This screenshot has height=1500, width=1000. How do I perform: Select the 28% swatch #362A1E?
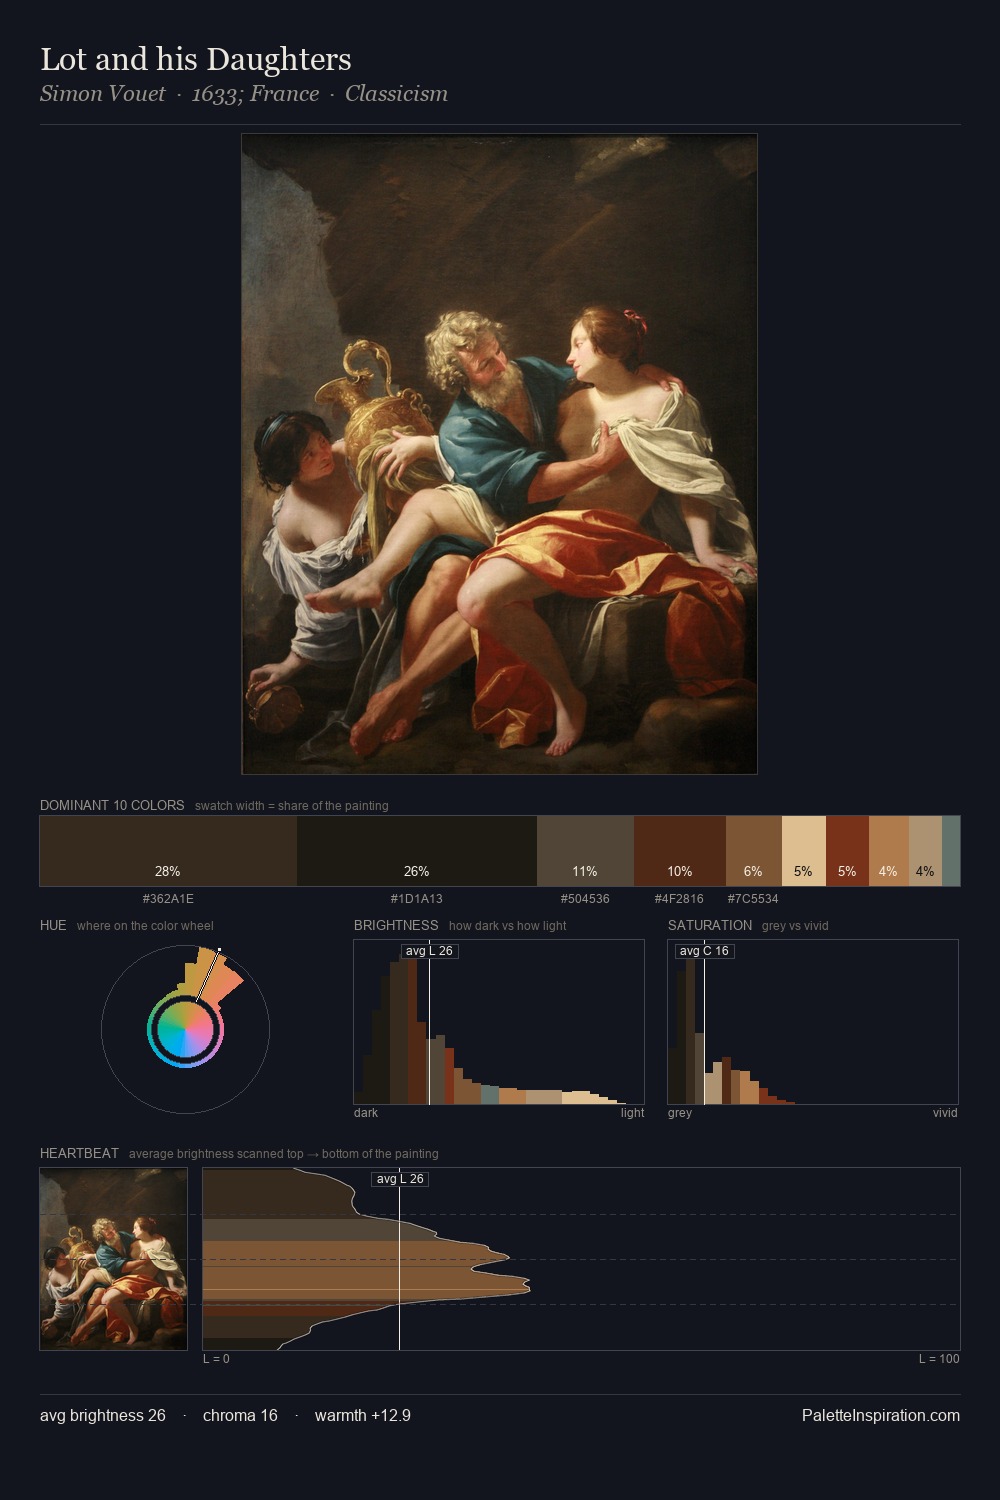[x=168, y=851]
